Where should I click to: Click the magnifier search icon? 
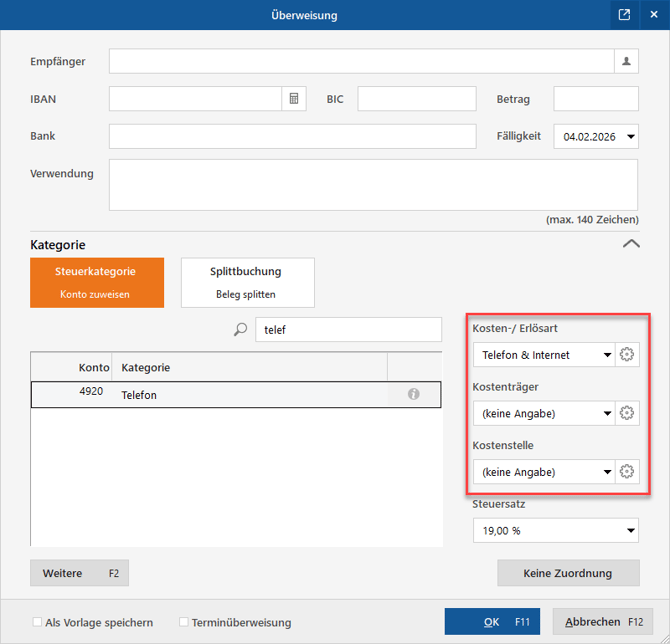point(240,330)
